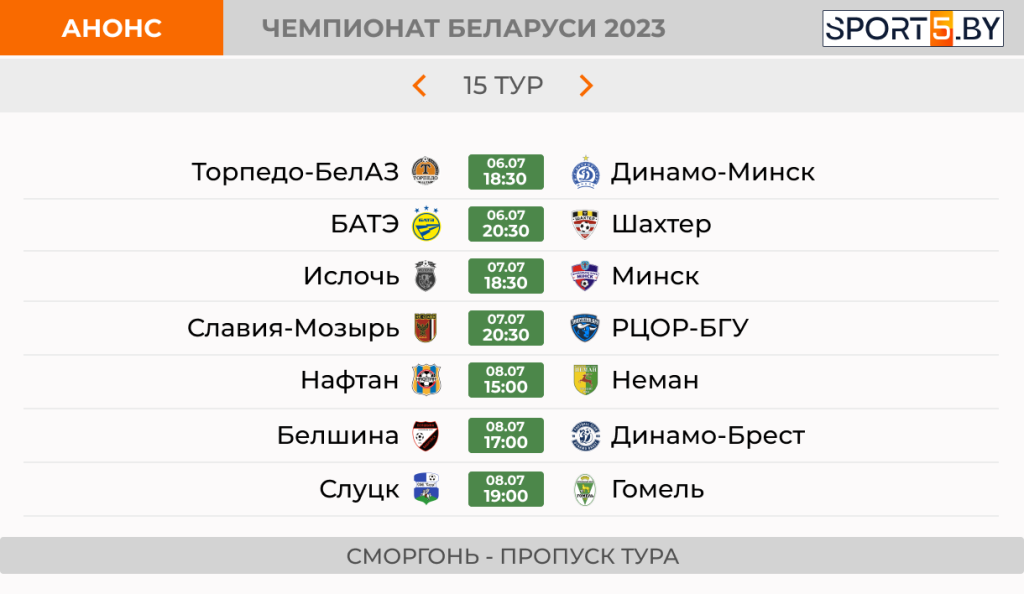1024x594 pixels.
Task: Click the BATE yellow club crest
Action: [426, 224]
